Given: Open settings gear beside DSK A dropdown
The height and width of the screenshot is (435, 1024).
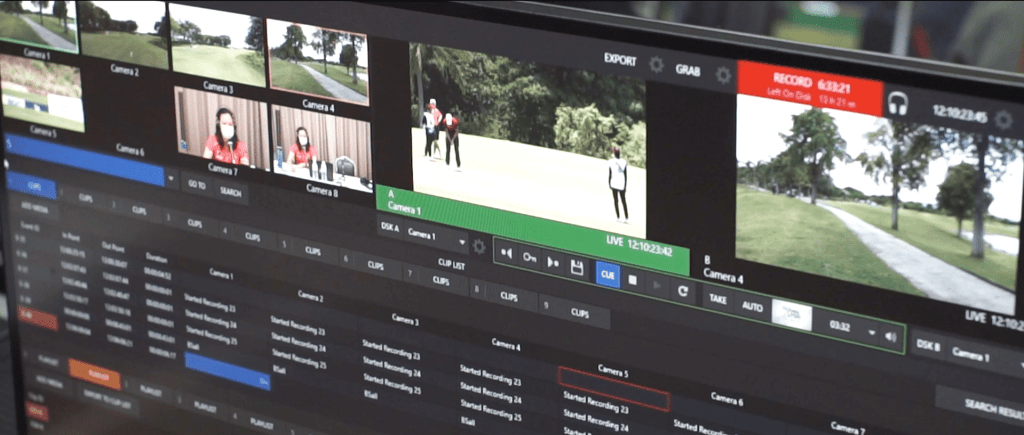Looking at the screenshot, I should [x=479, y=246].
